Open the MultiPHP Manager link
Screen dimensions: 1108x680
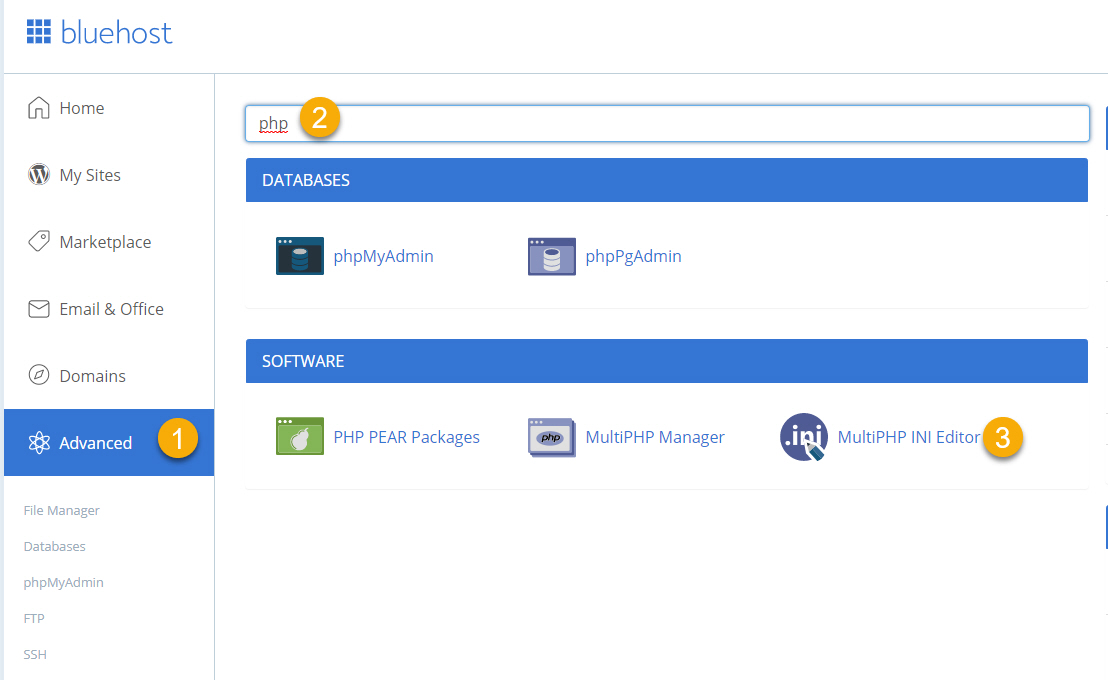click(655, 438)
